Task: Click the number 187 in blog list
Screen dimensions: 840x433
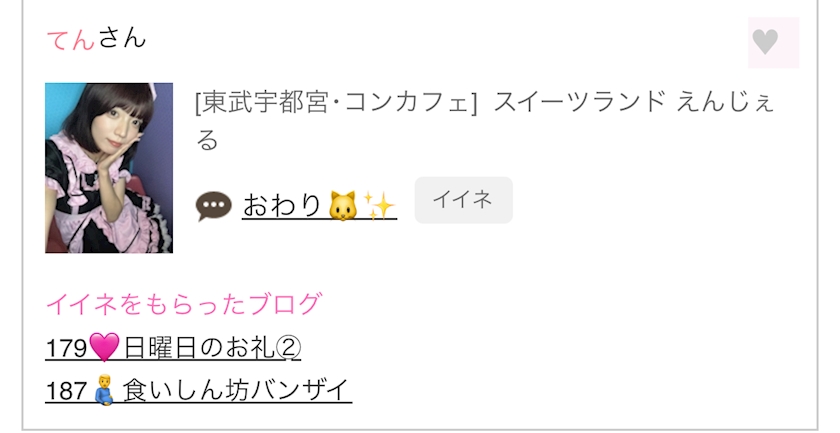Action: pyautogui.click(x=66, y=391)
